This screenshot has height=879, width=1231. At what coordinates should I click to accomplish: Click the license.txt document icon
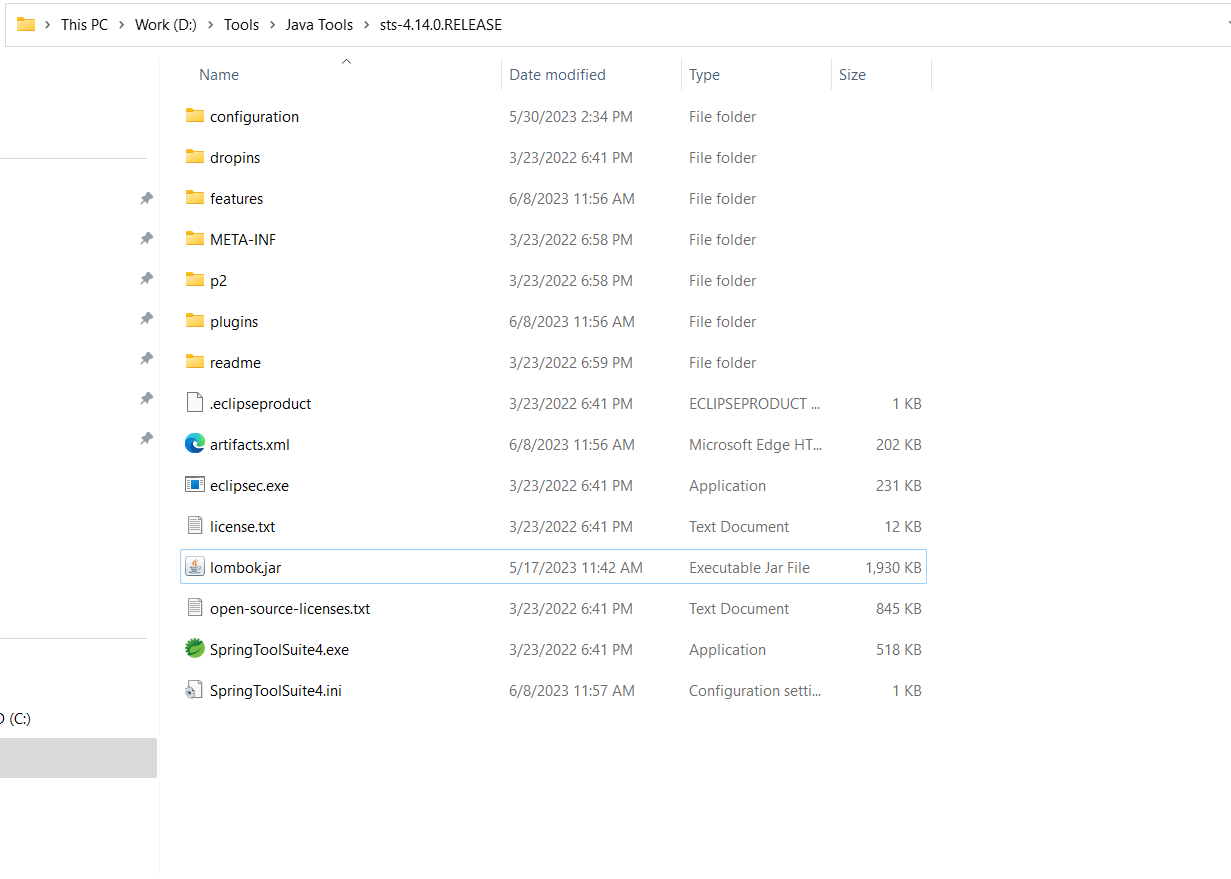tap(195, 526)
